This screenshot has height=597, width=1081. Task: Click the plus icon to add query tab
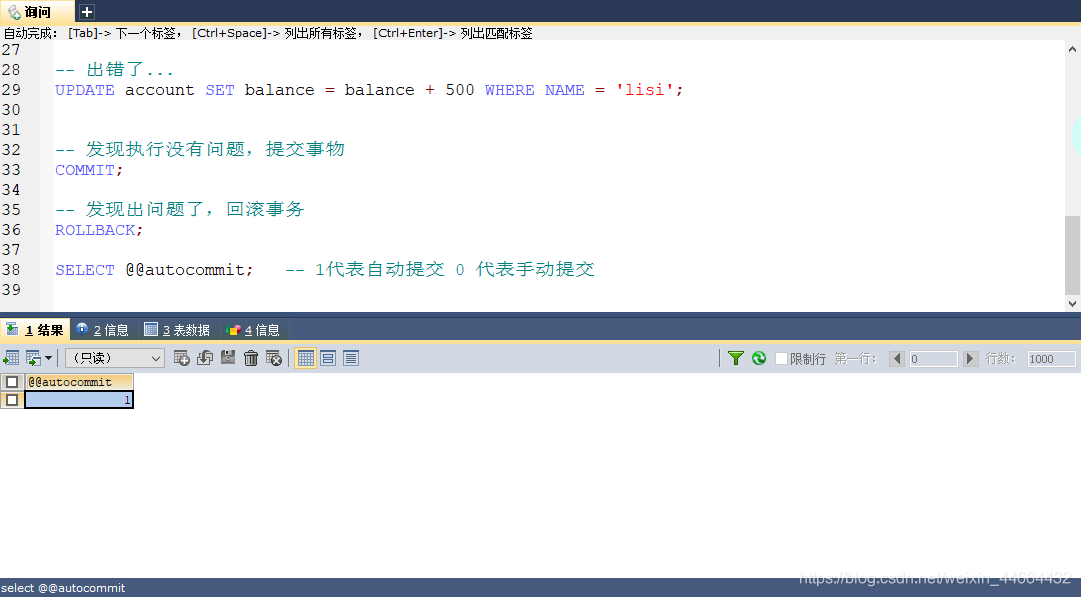point(87,12)
